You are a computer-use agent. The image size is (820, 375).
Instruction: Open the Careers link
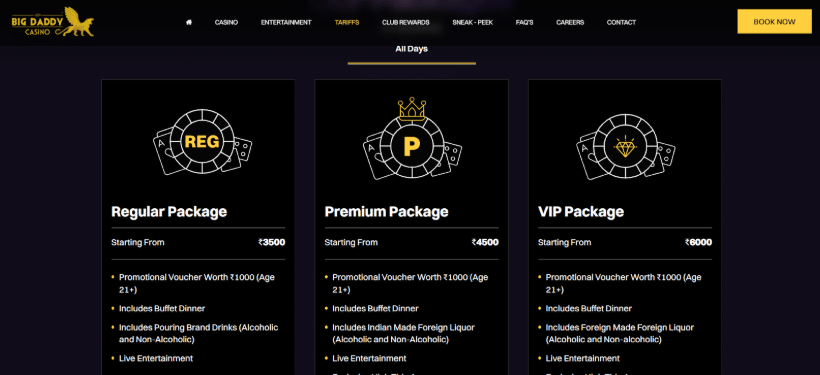570,22
